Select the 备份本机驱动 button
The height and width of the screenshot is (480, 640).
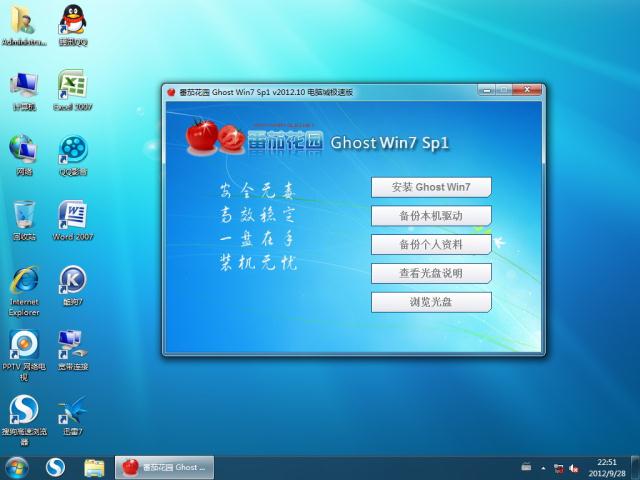tap(431, 216)
